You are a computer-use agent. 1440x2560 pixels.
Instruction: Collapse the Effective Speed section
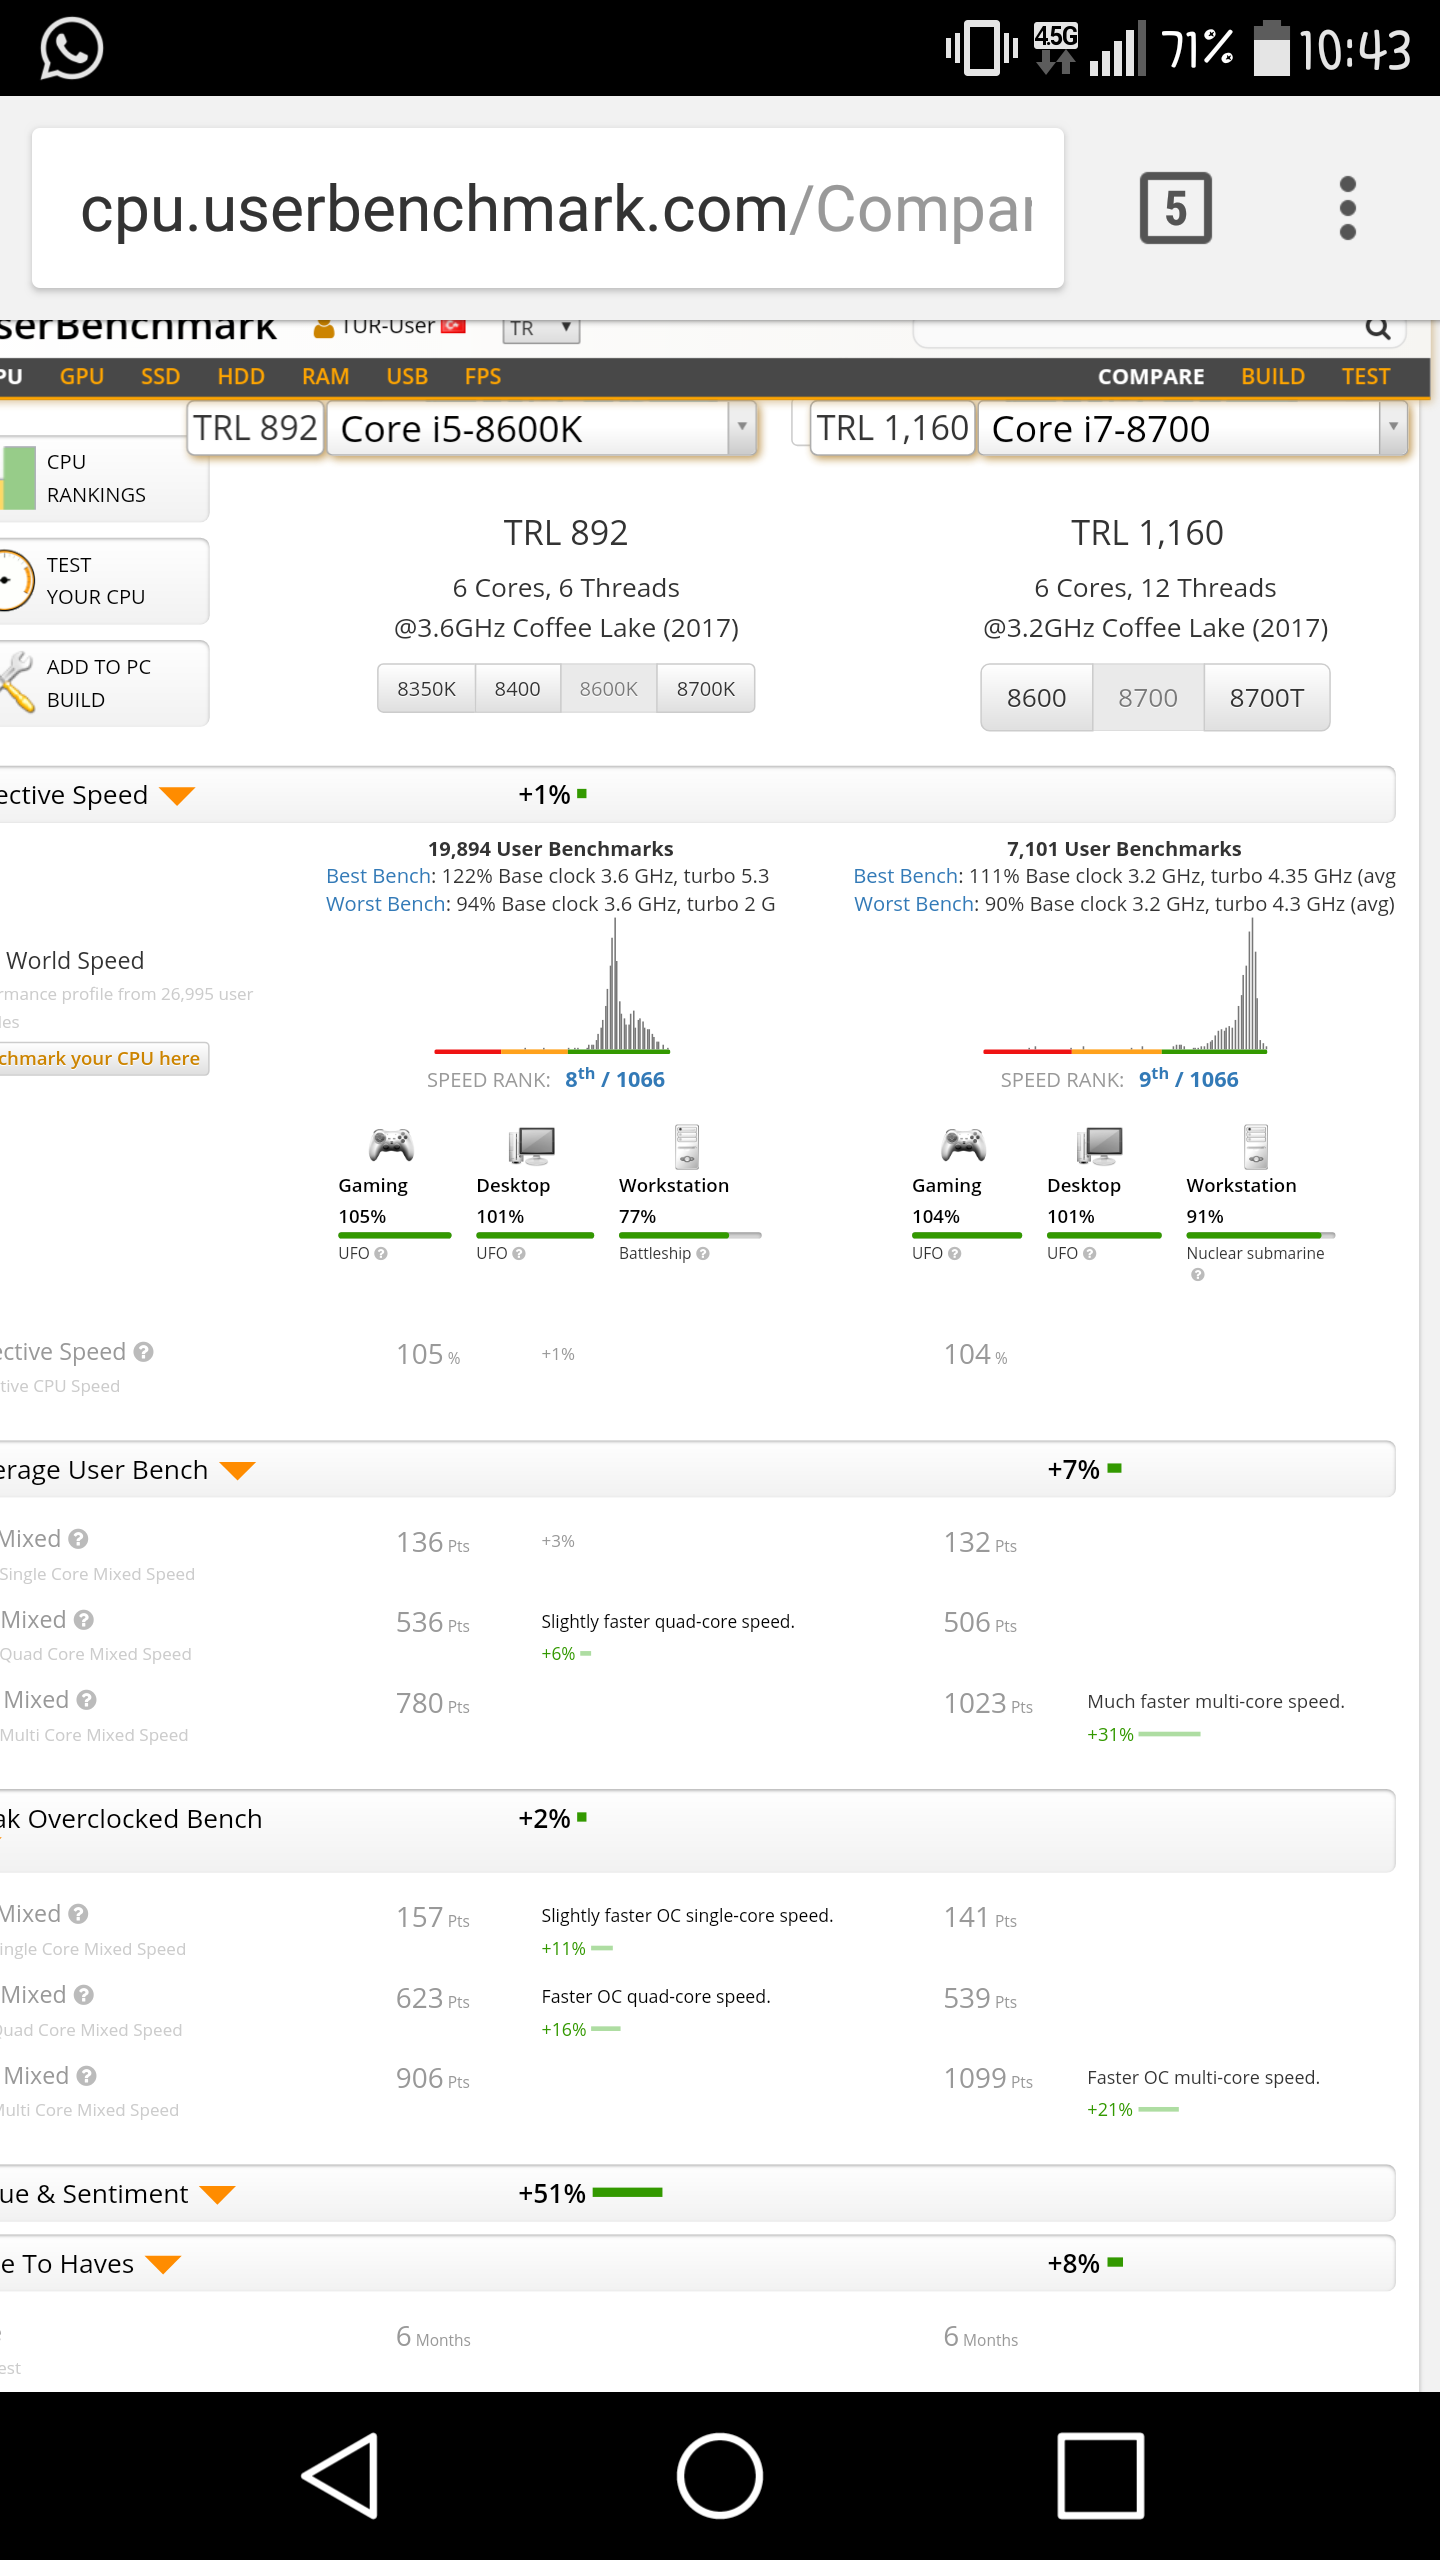point(177,796)
